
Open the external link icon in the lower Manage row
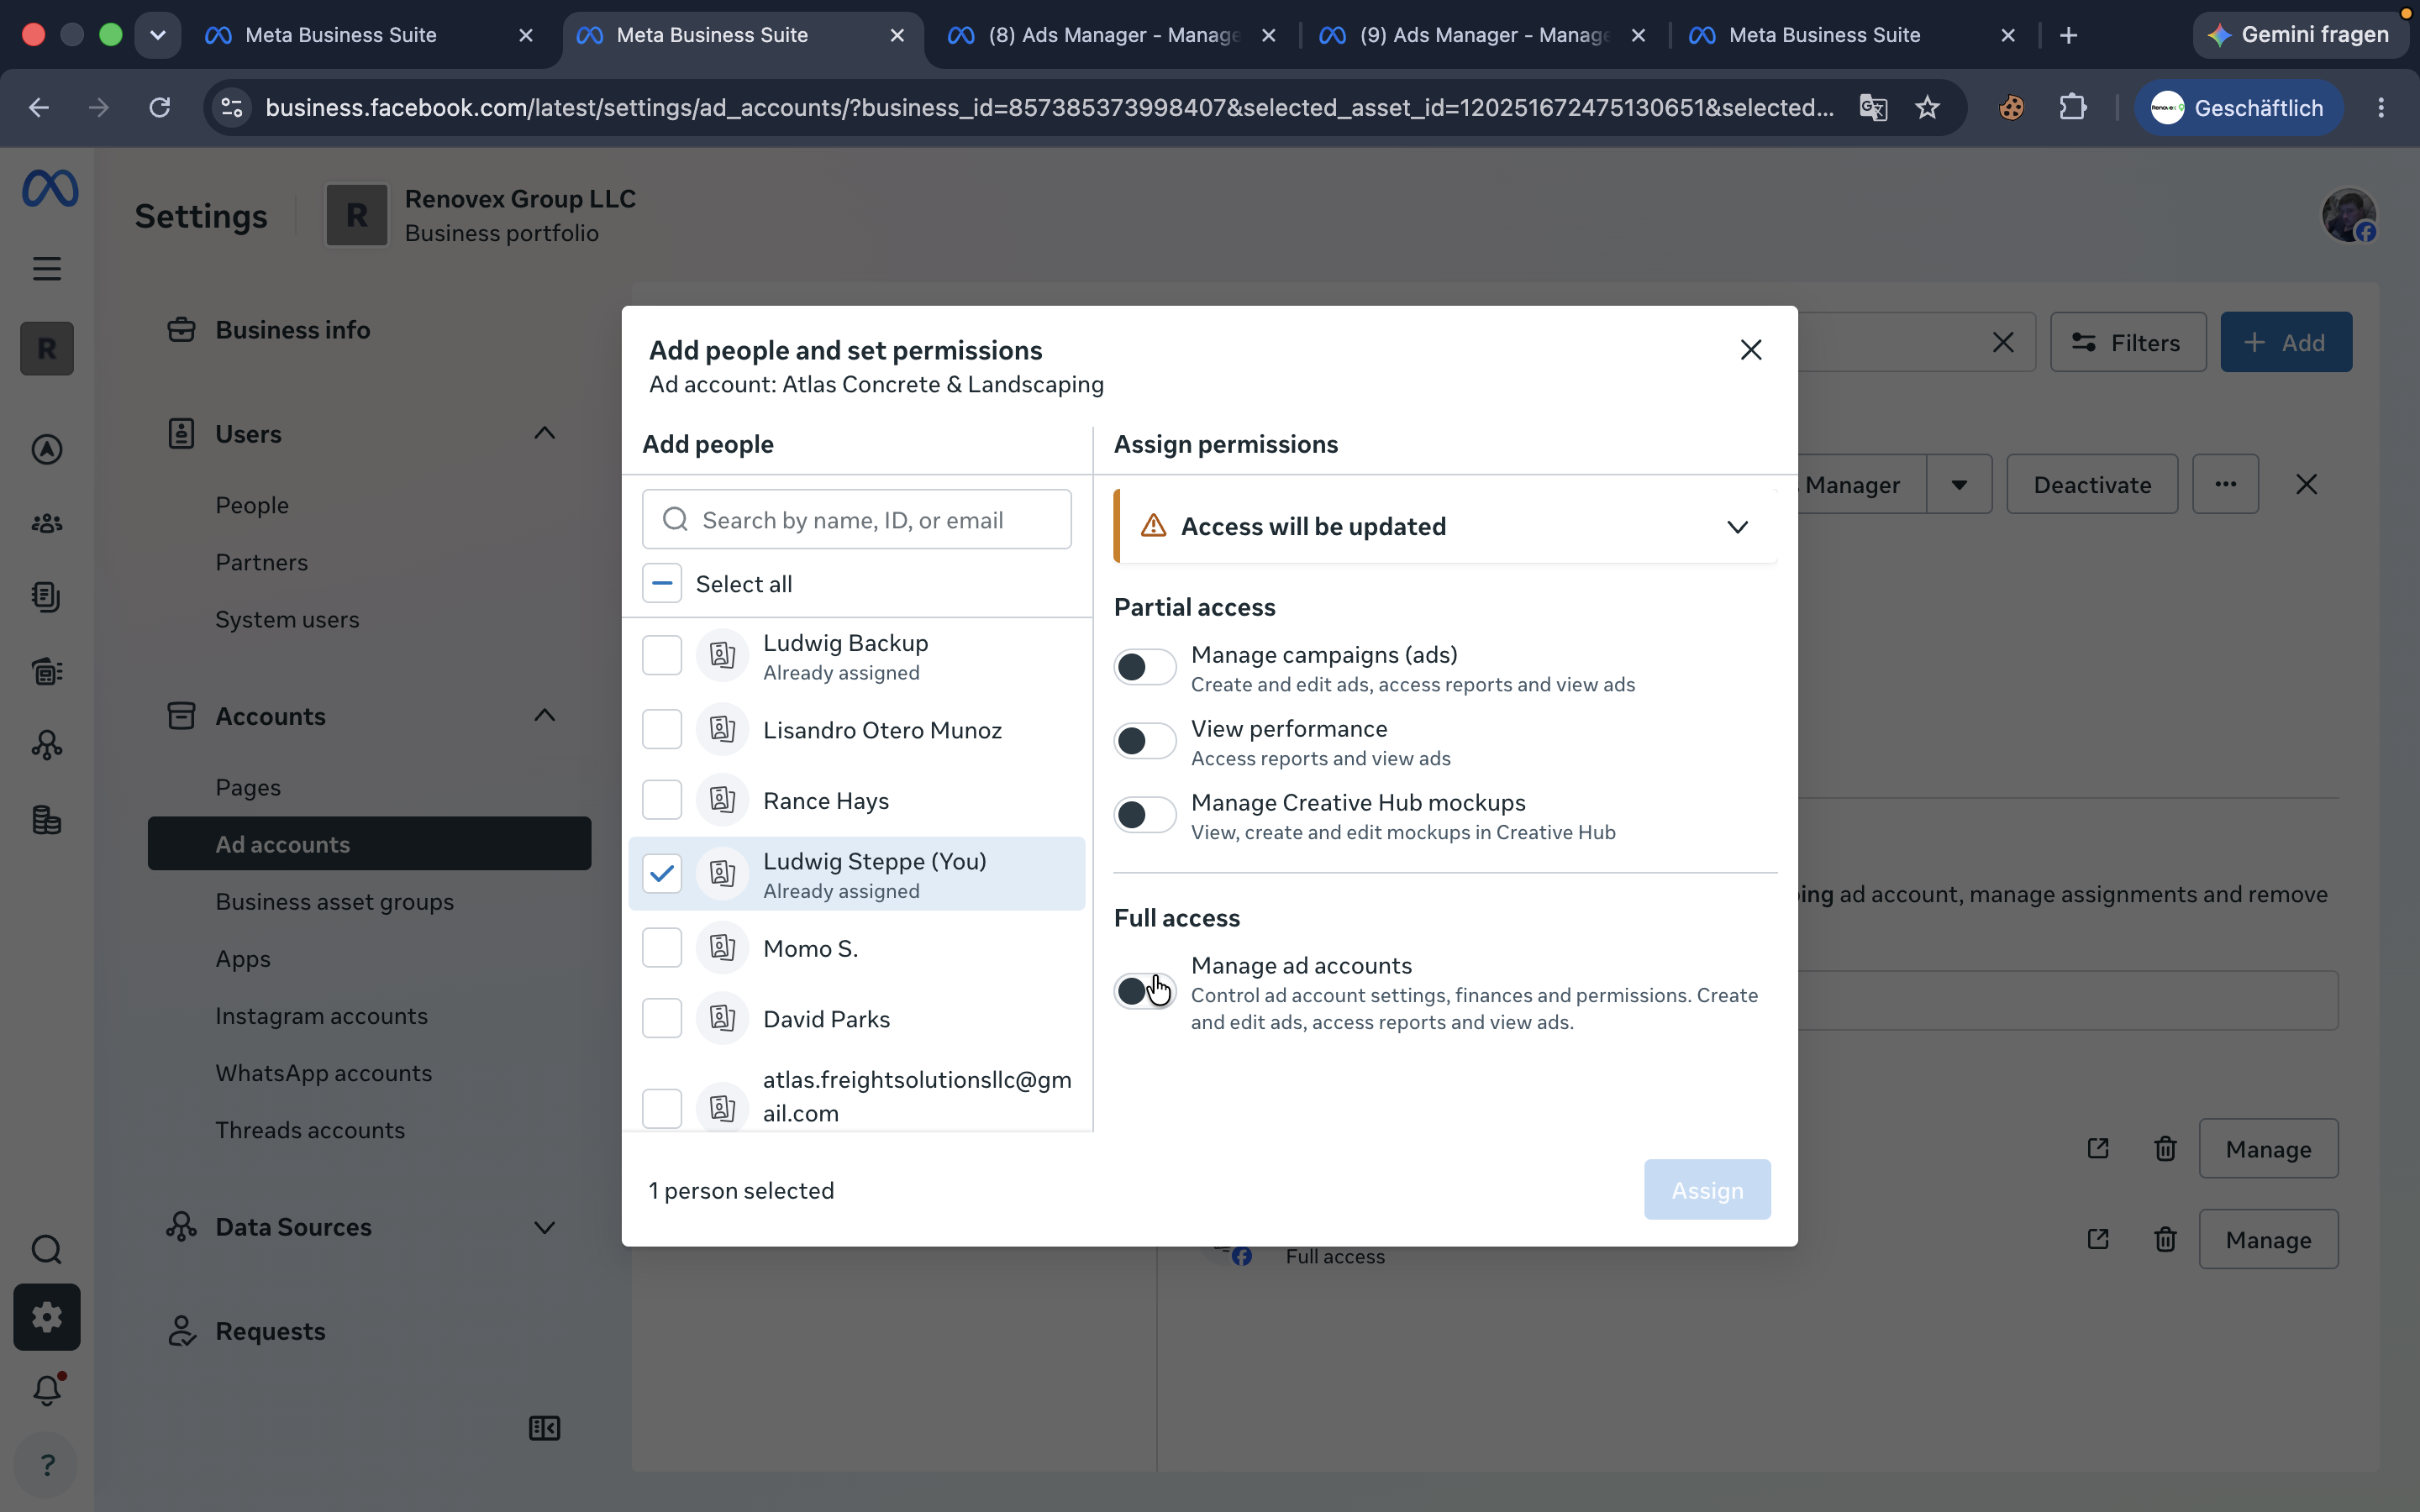[2098, 1240]
